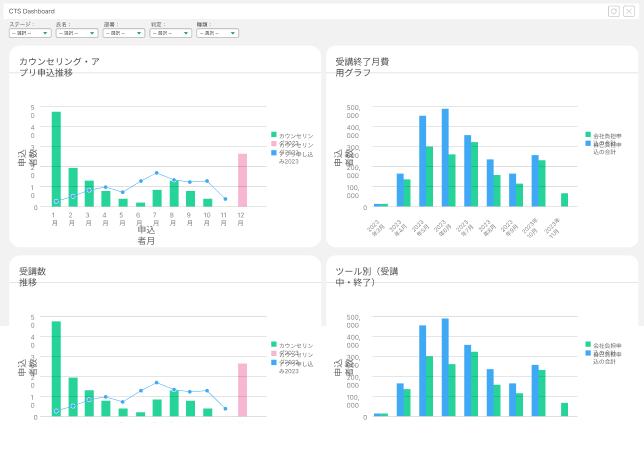Close the CTS Dashboard window

click(x=629, y=11)
